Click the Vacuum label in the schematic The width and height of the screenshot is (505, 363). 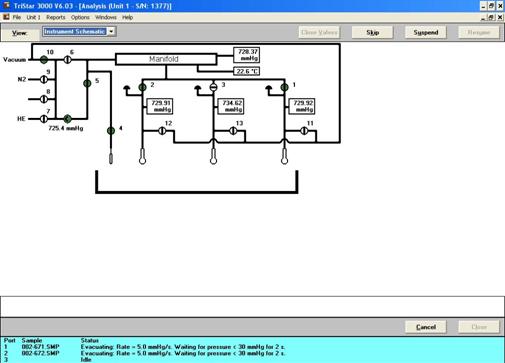(14, 60)
